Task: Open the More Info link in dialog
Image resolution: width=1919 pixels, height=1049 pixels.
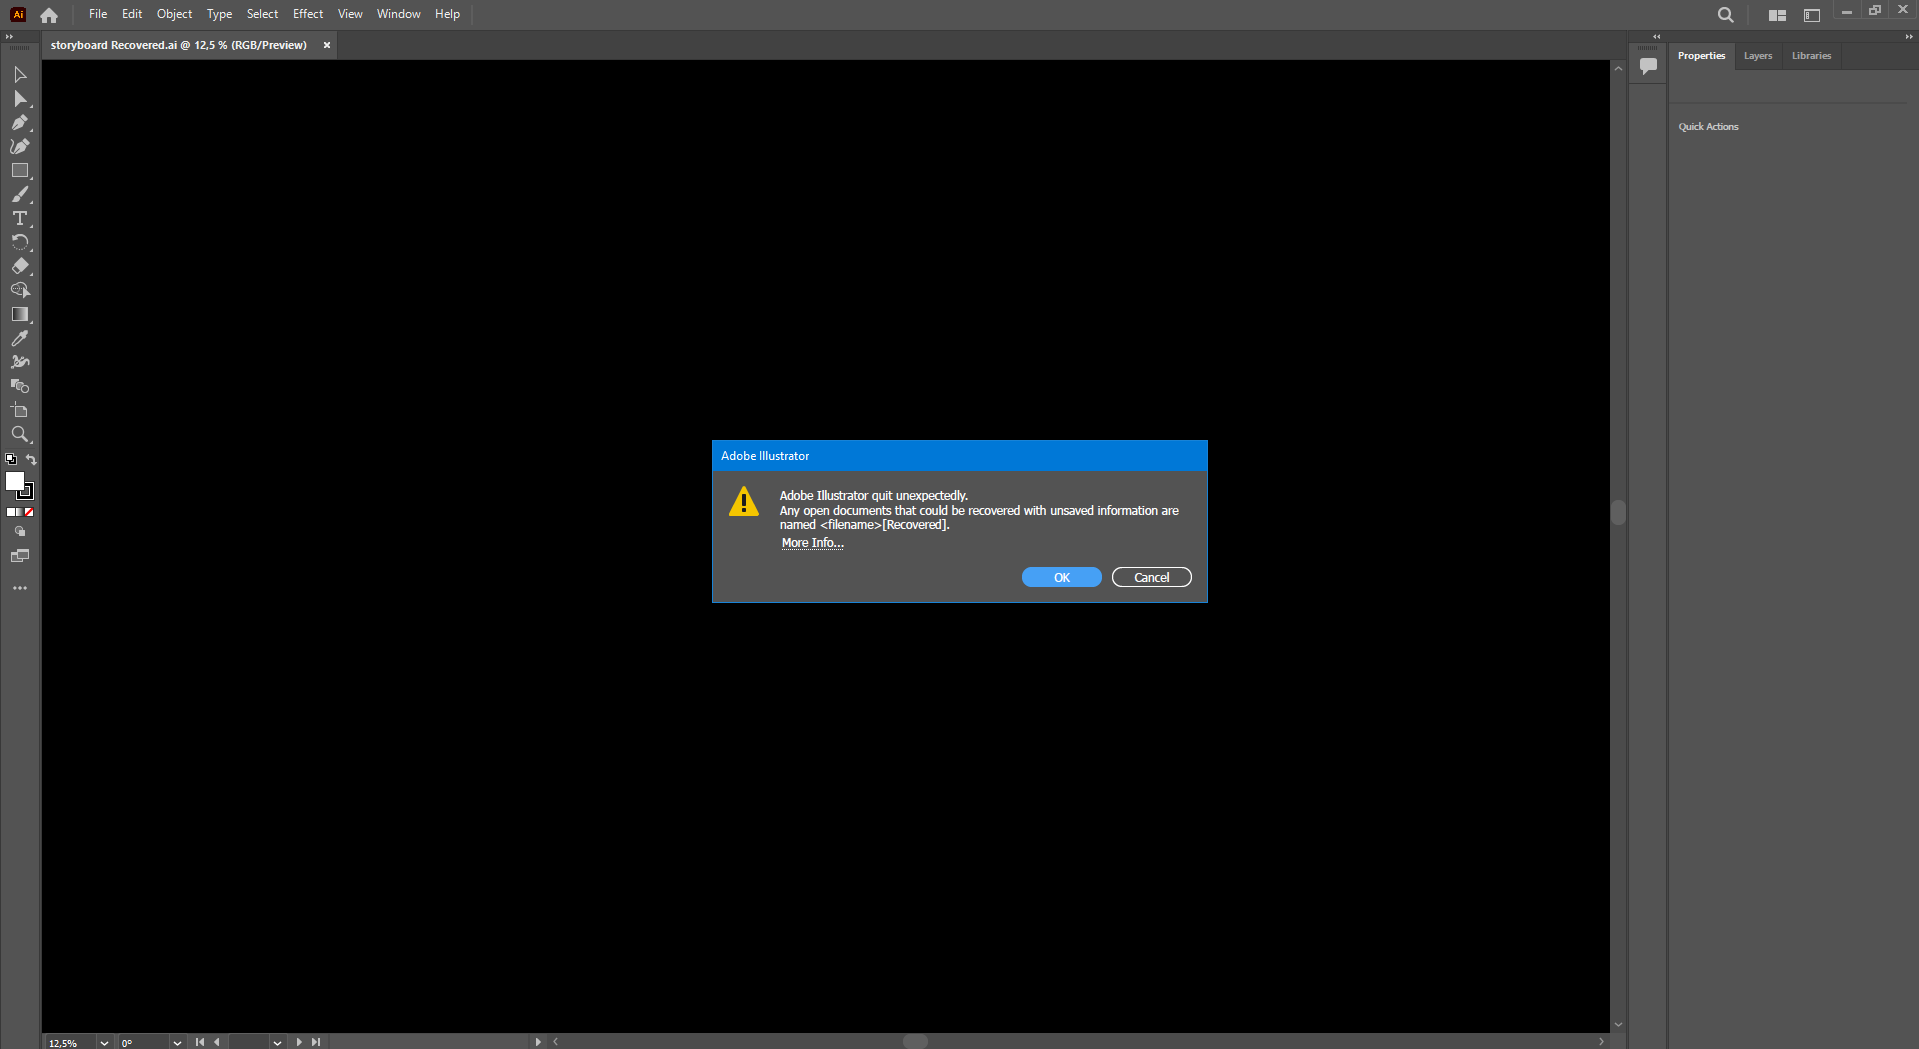Action: pos(812,542)
